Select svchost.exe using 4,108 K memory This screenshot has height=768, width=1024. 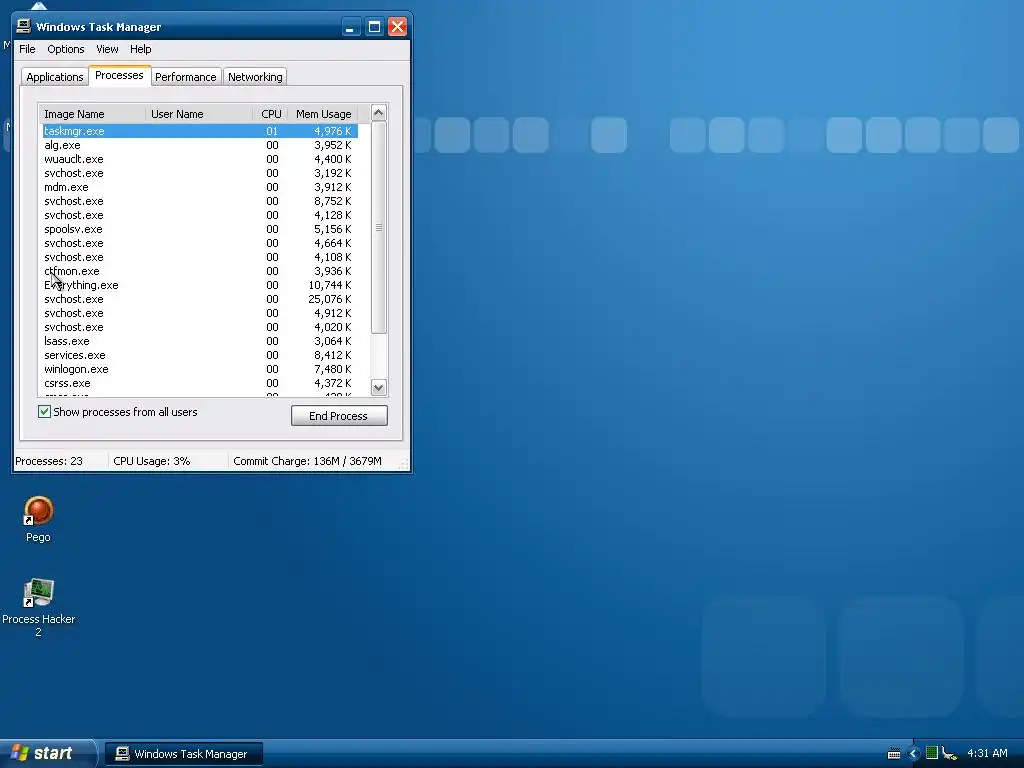point(200,257)
